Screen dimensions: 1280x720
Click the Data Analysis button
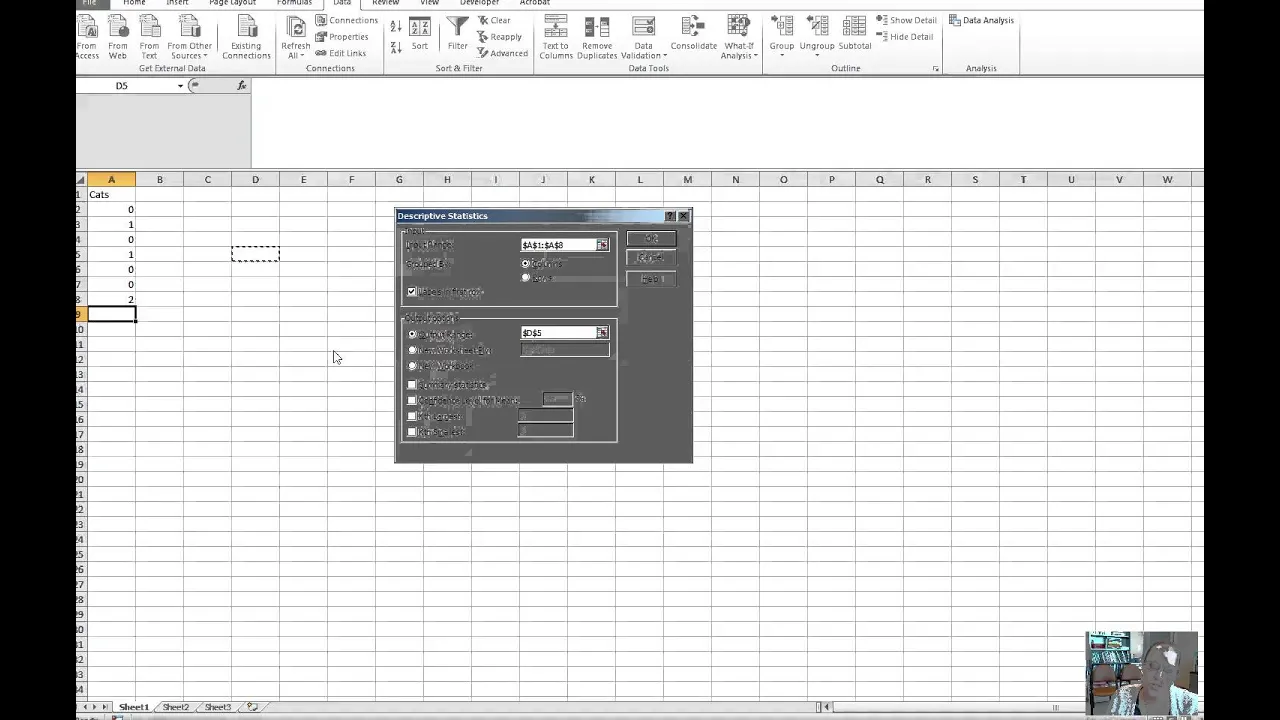click(x=982, y=20)
